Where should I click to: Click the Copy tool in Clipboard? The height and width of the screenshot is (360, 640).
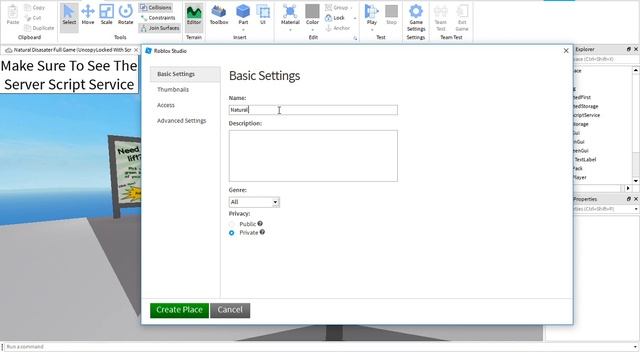tap(35, 8)
